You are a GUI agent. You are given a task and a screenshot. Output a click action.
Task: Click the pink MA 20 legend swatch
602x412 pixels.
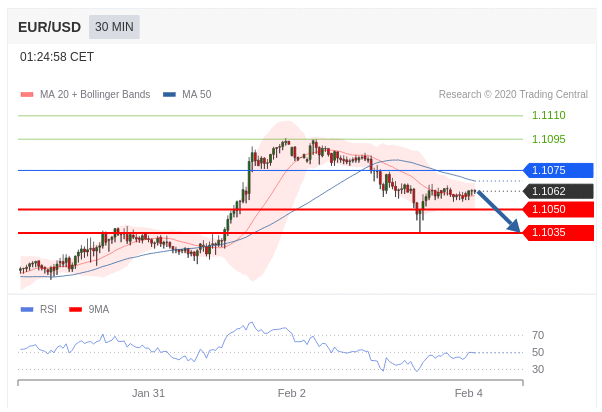[x=27, y=94]
